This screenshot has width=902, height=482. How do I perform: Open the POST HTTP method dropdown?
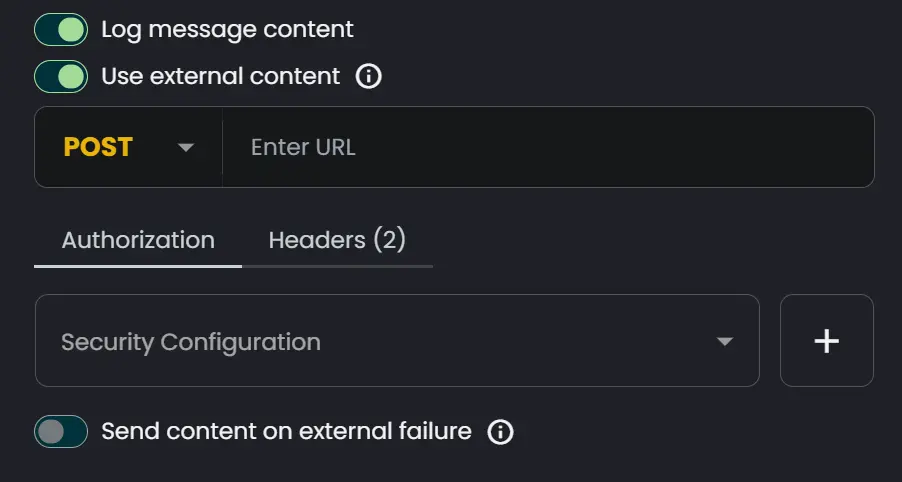[128, 147]
